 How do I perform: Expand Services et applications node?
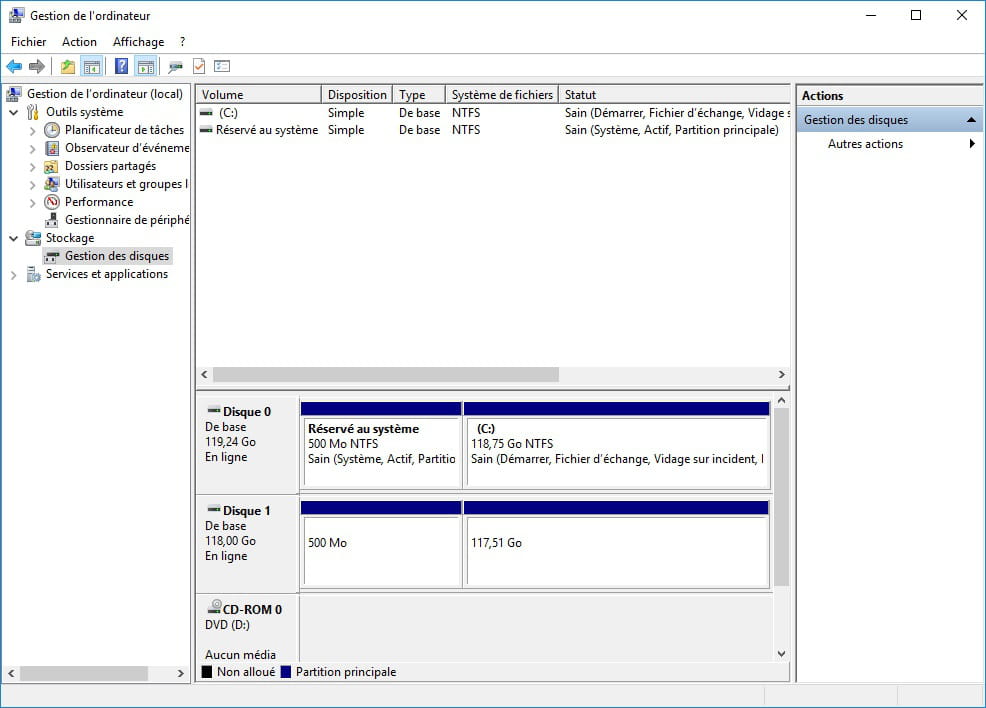click(x=13, y=275)
